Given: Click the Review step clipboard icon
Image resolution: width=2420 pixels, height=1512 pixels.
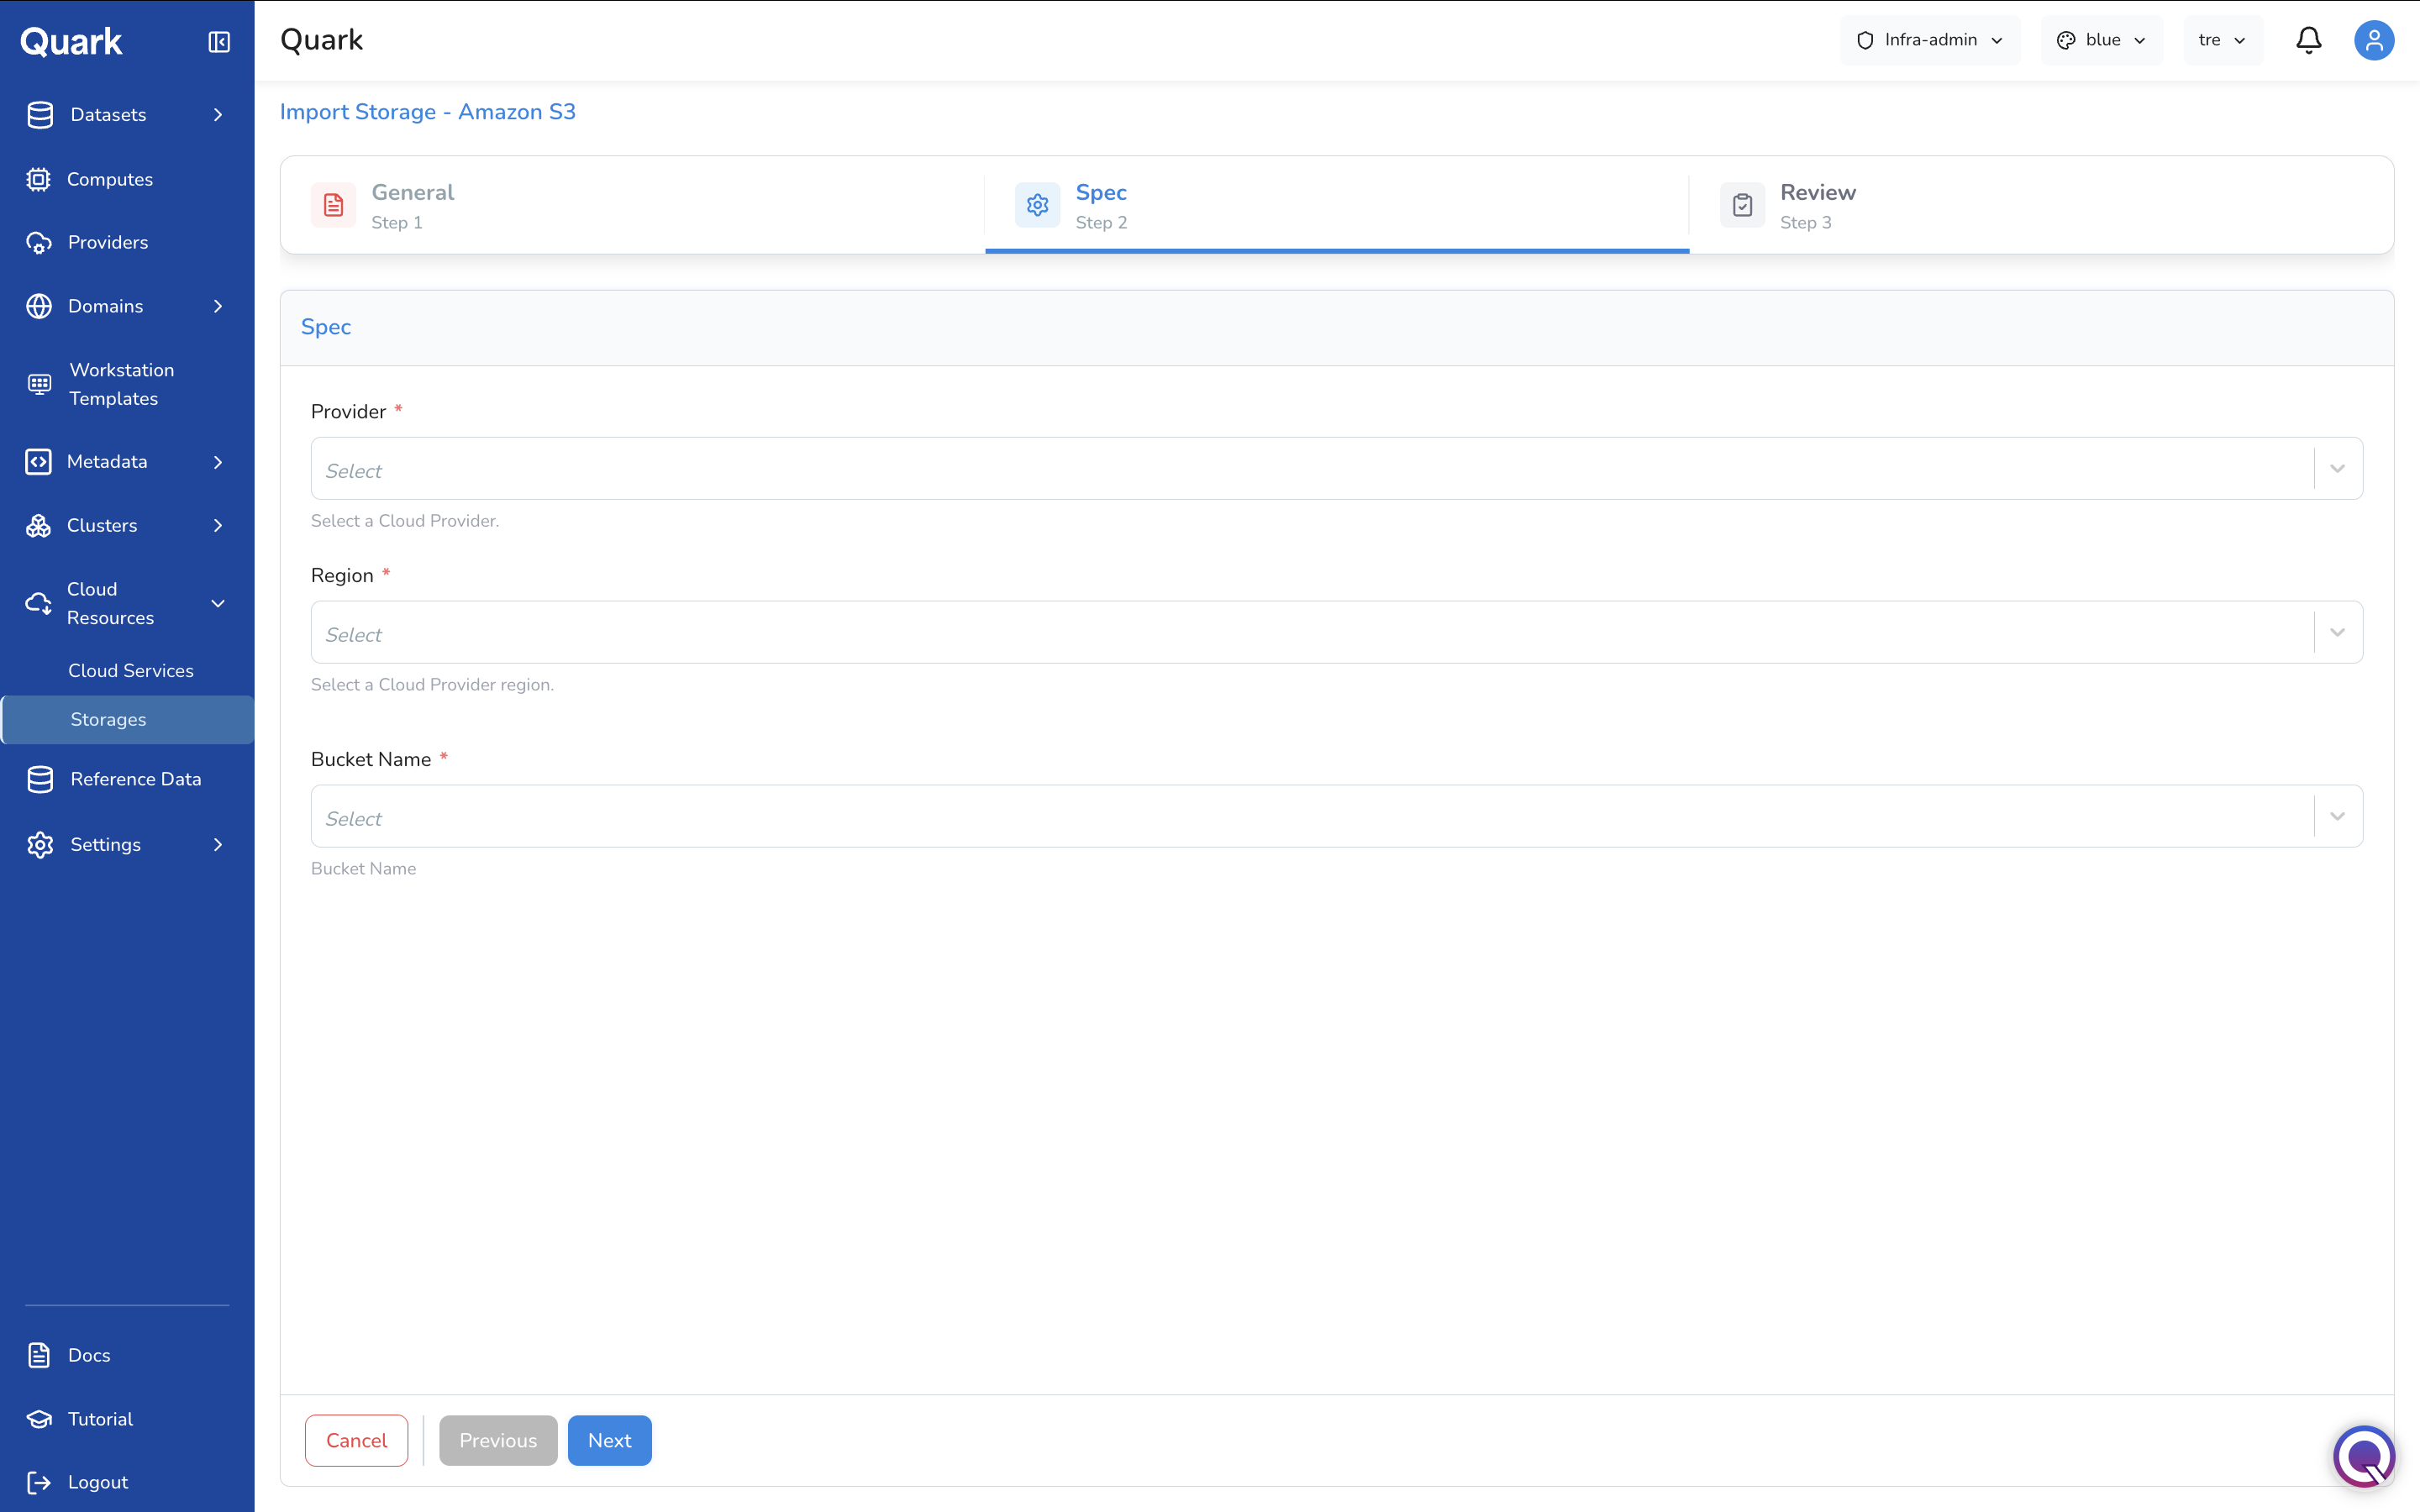Looking at the screenshot, I should (x=1742, y=205).
